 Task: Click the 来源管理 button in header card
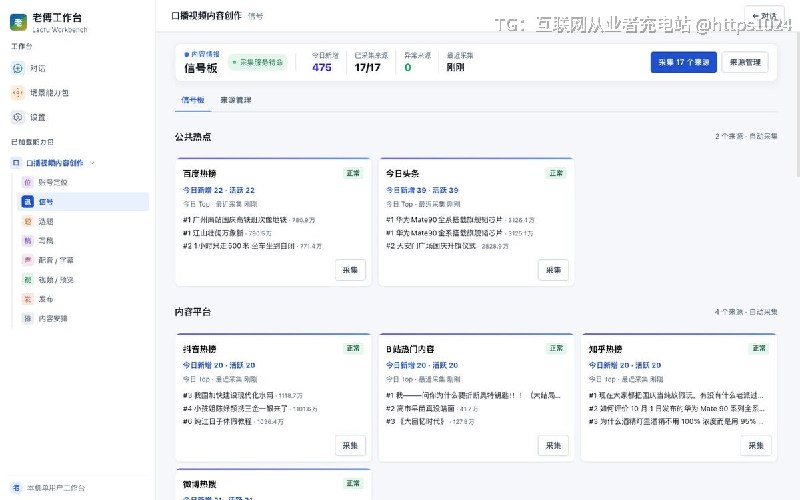click(x=745, y=62)
